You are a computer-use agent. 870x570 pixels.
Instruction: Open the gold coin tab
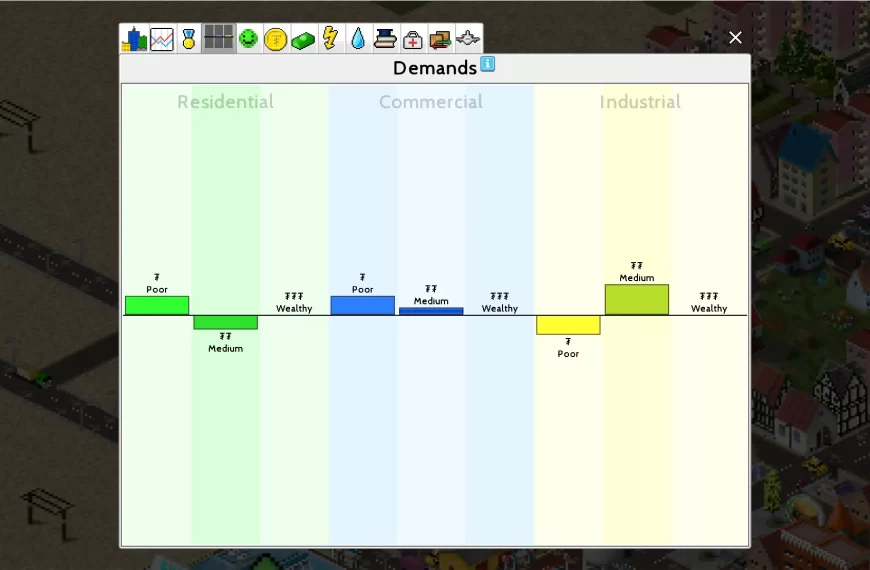click(x=275, y=39)
